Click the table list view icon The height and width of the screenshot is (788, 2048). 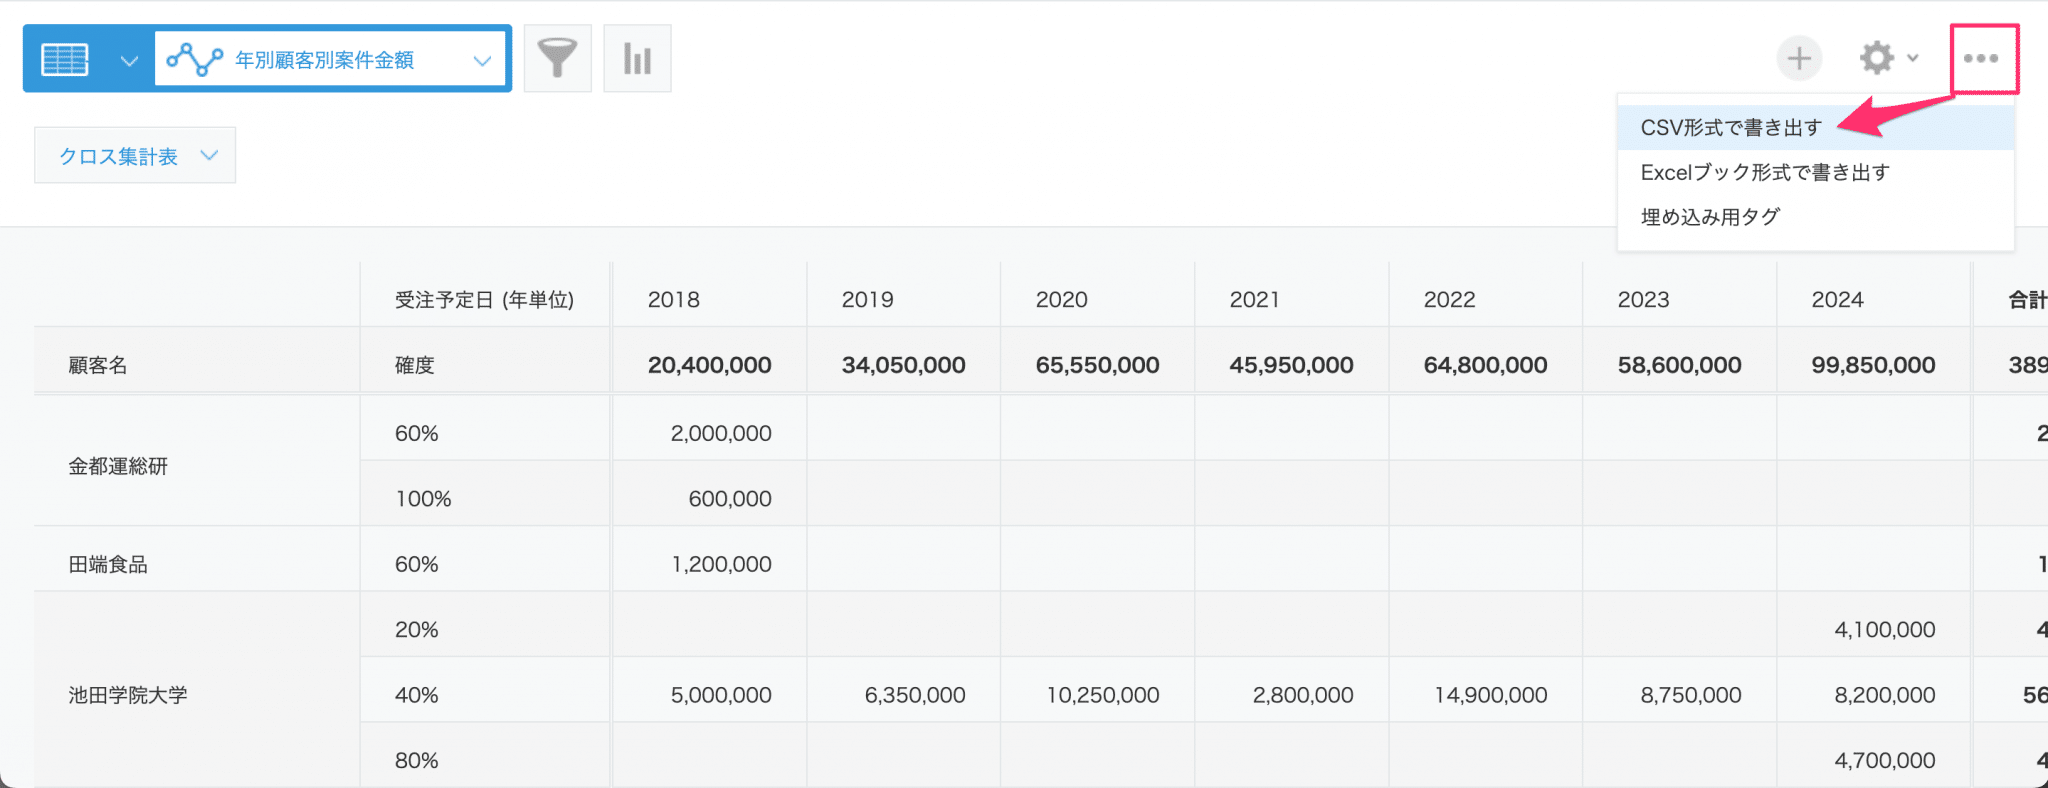pos(65,59)
